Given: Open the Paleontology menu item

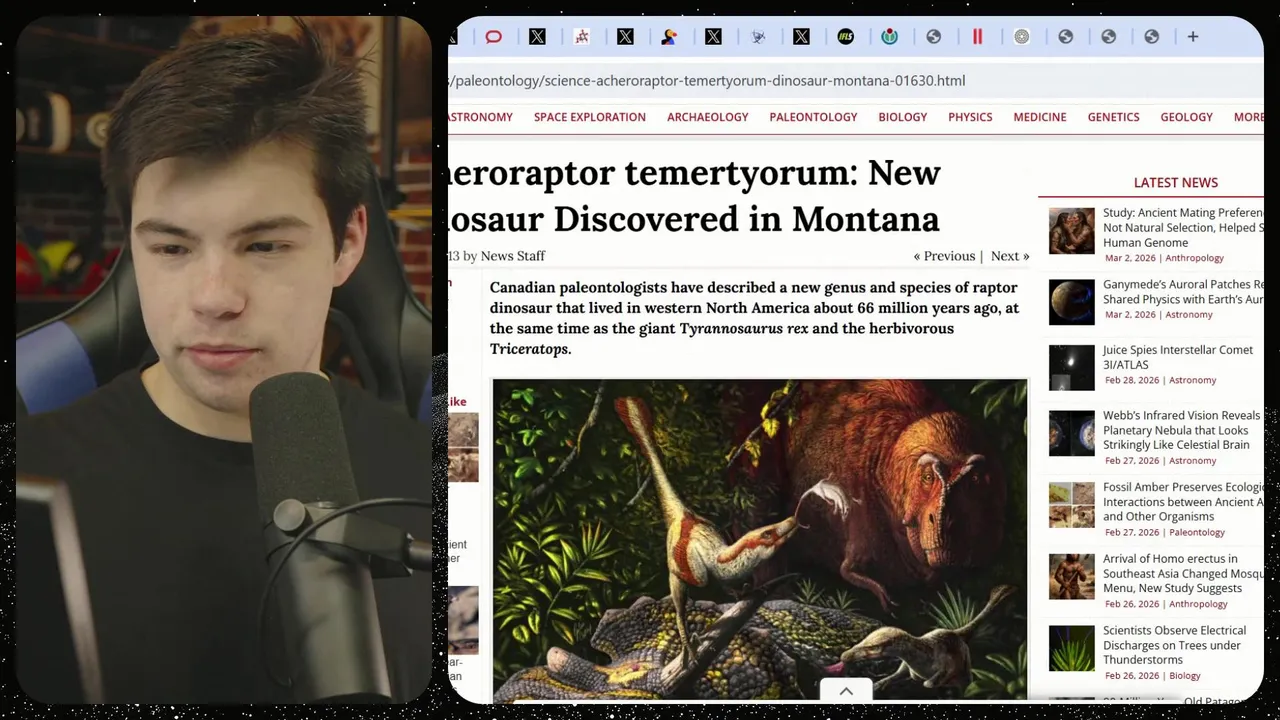Looking at the screenshot, I should click(x=813, y=117).
